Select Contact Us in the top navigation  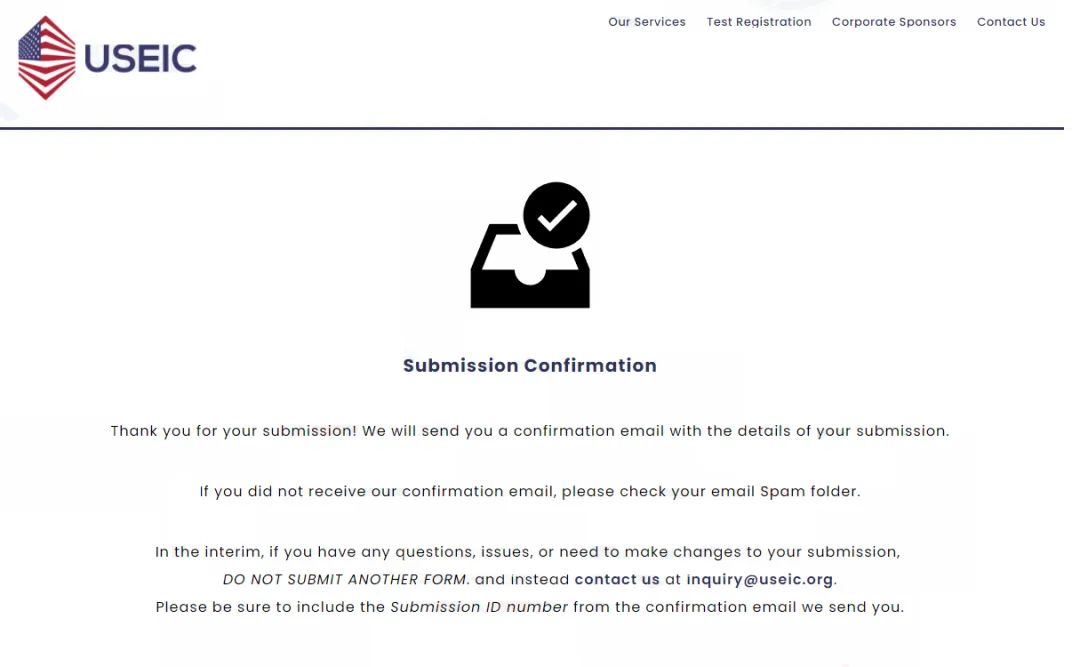pos(1011,22)
